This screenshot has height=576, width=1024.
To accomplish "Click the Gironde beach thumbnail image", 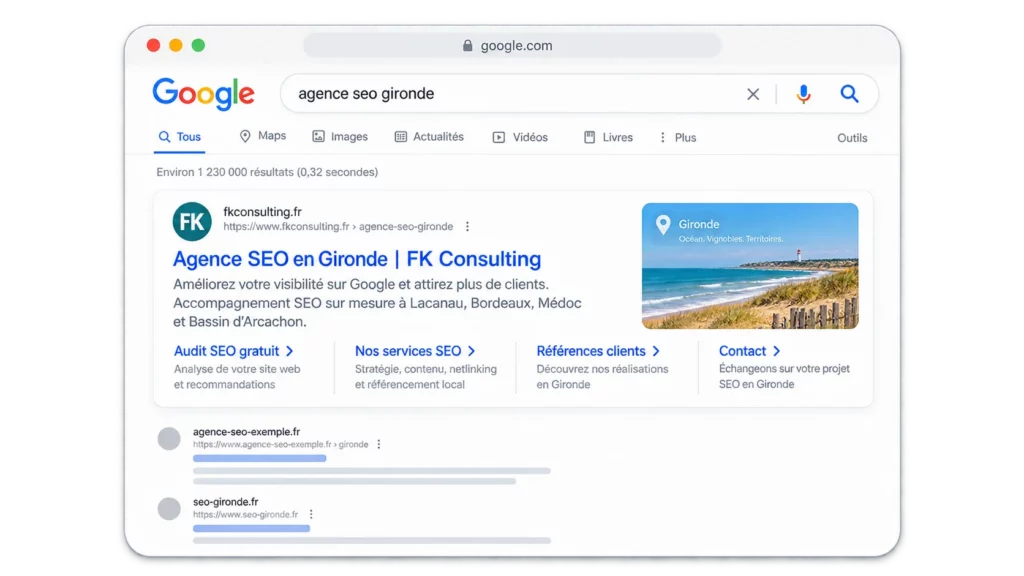I will pos(750,266).
